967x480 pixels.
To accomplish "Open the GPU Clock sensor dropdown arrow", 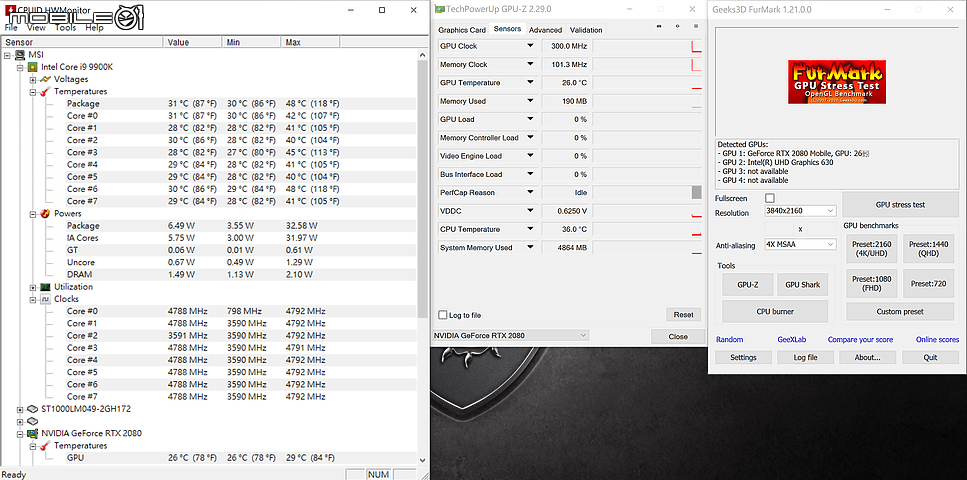I will click(x=530, y=46).
